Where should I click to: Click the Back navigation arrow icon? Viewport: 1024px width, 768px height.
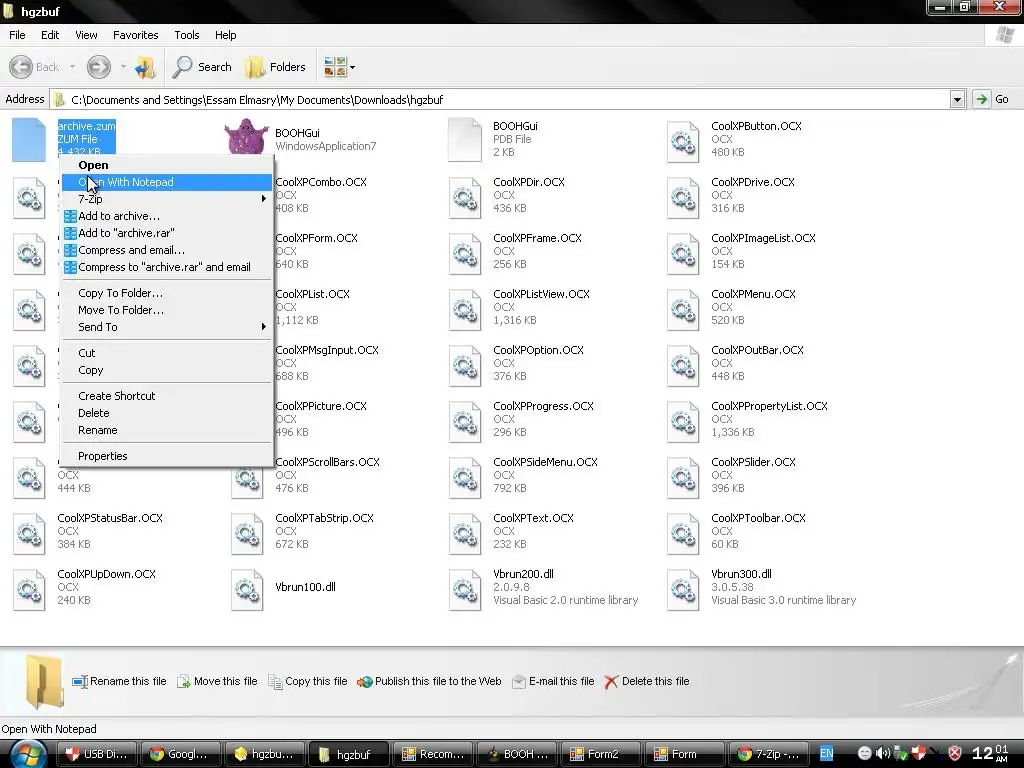21,67
